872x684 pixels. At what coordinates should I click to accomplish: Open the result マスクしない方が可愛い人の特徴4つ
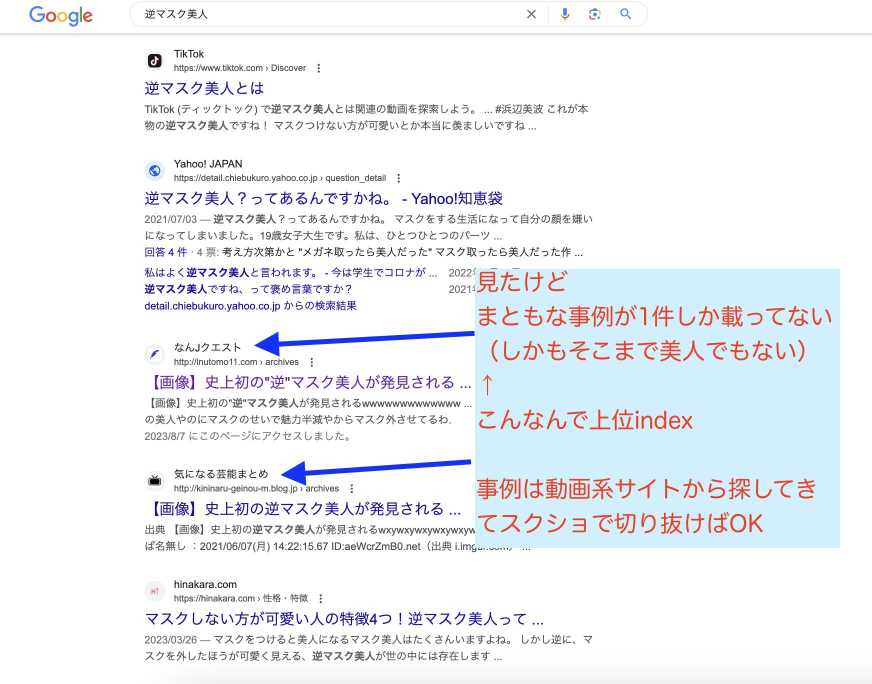344,619
